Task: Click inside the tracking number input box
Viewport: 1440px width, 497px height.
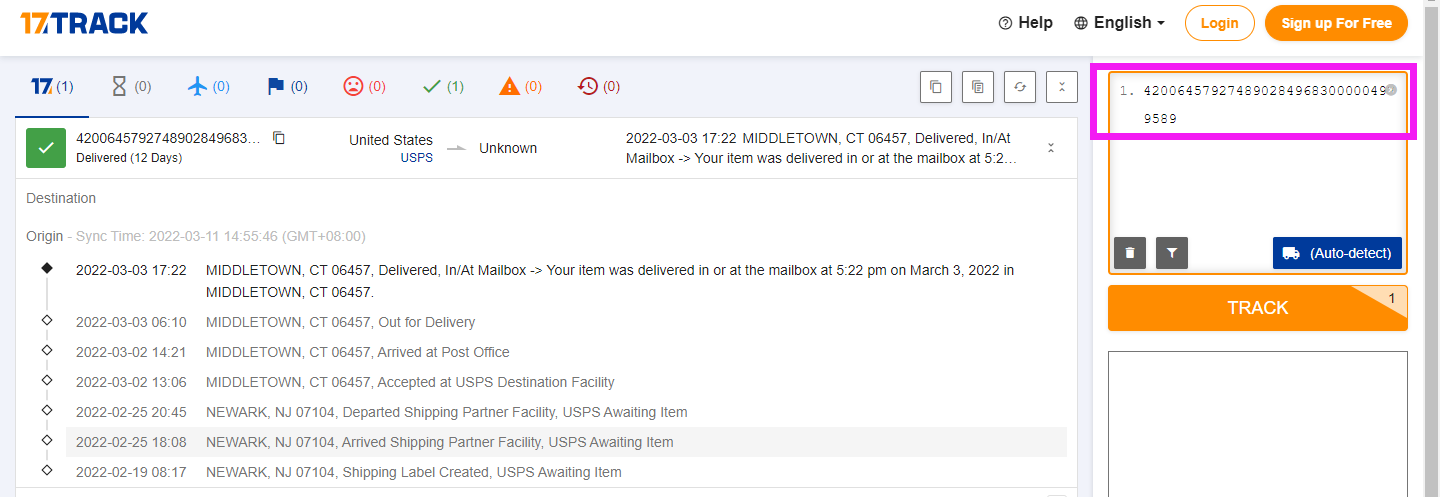Action: pos(1257,180)
